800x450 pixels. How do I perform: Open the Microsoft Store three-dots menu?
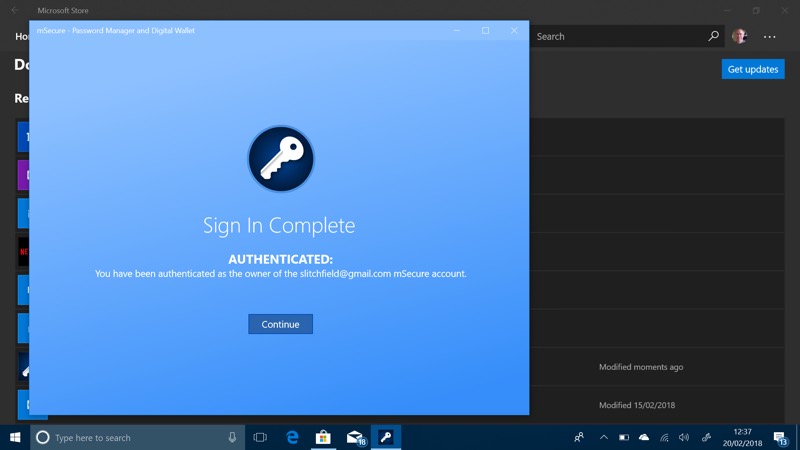point(769,37)
